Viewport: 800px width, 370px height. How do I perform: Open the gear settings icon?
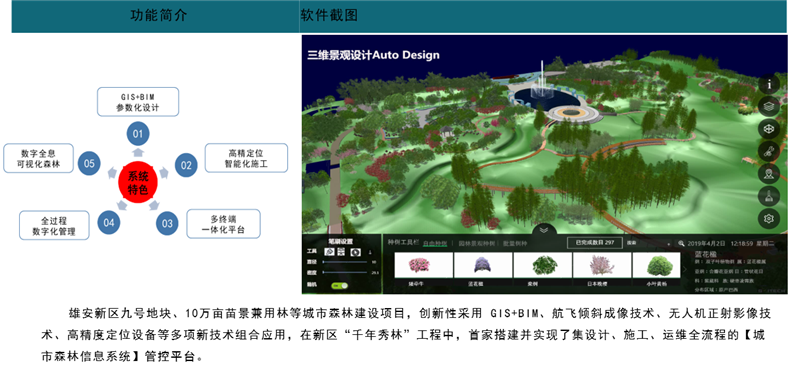(x=769, y=218)
